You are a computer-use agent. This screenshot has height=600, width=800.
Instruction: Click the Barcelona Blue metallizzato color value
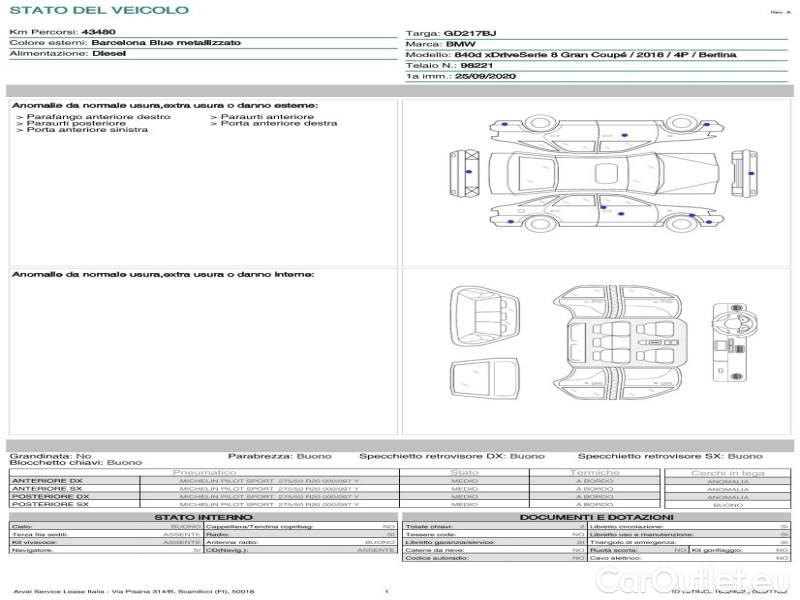[x=166, y=42]
